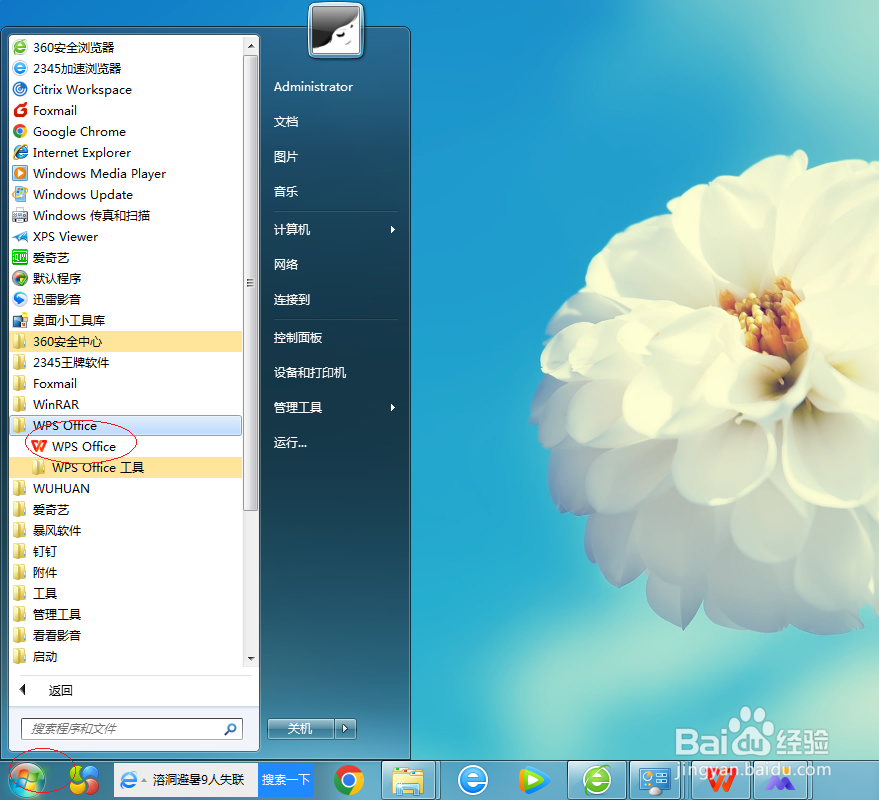Open Google Chrome in the taskbar
This screenshot has width=879, height=800.
[x=349, y=780]
